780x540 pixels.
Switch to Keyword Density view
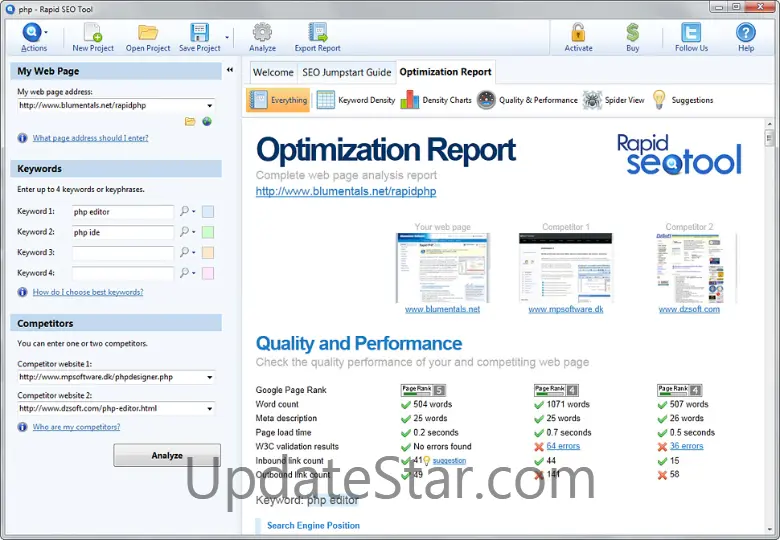[356, 100]
